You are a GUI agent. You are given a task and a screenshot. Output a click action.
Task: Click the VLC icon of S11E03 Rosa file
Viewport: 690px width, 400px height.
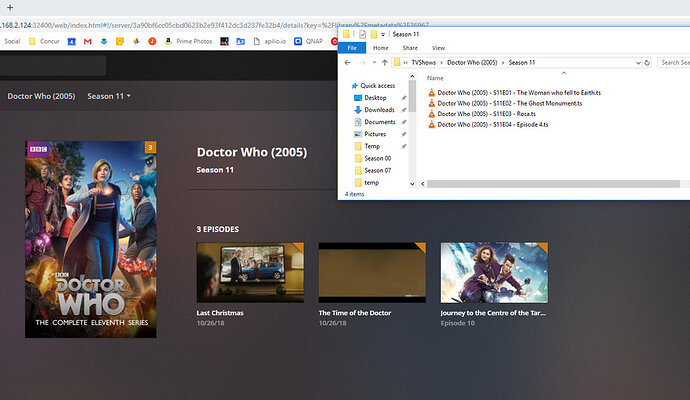click(432, 114)
